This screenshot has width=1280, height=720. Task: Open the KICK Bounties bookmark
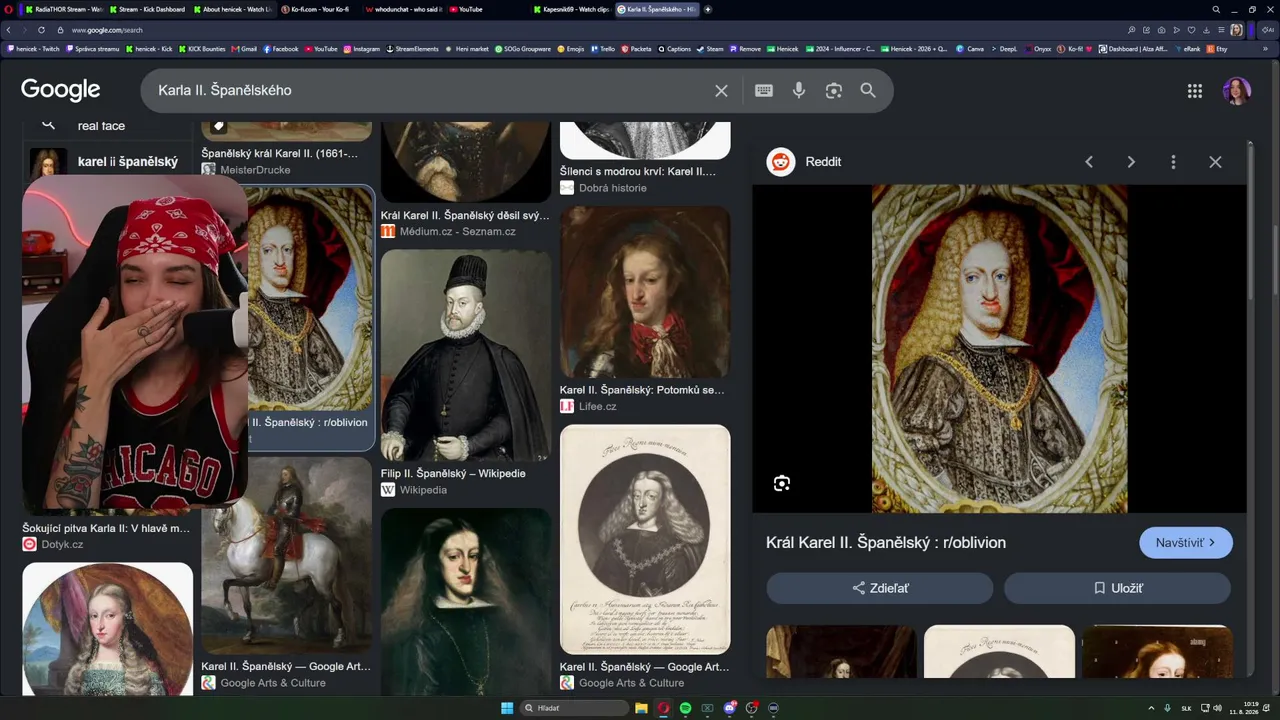pyautogui.click(x=202, y=48)
